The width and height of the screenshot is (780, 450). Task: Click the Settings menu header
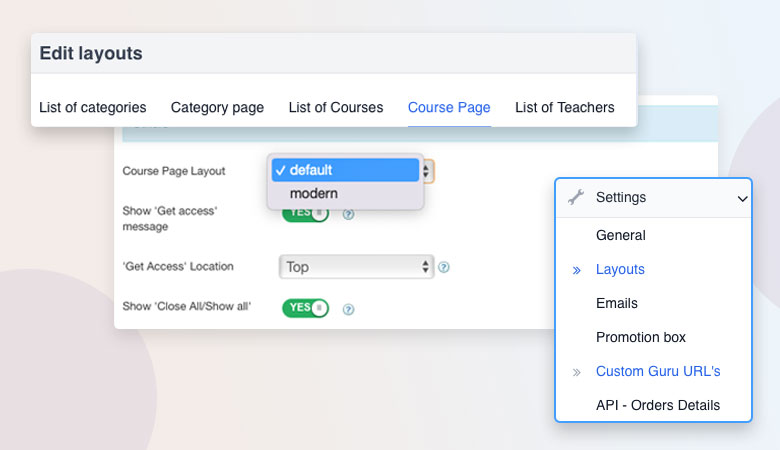click(653, 197)
